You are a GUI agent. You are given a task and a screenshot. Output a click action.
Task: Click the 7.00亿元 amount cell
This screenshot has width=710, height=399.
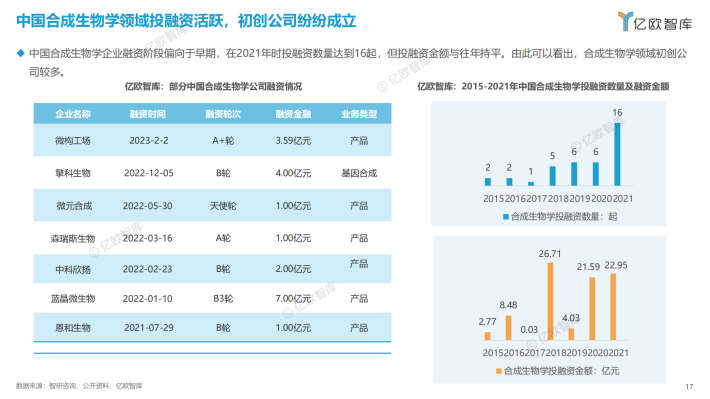pos(293,298)
